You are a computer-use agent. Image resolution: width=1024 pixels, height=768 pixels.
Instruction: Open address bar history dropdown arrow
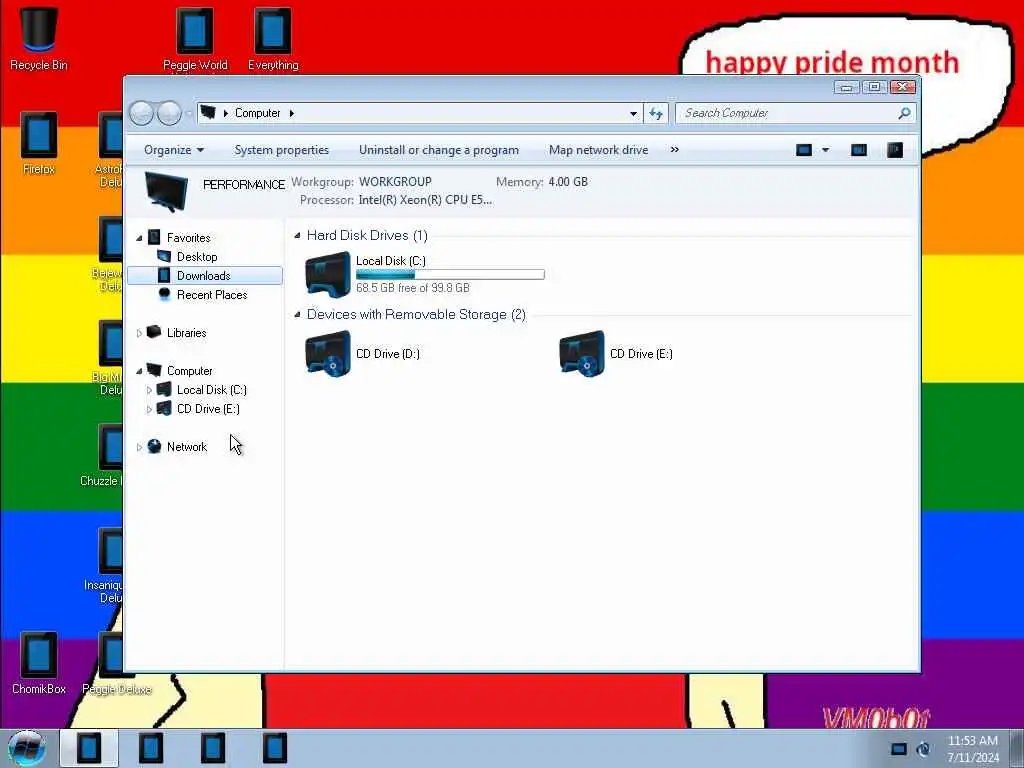point(633,114)
